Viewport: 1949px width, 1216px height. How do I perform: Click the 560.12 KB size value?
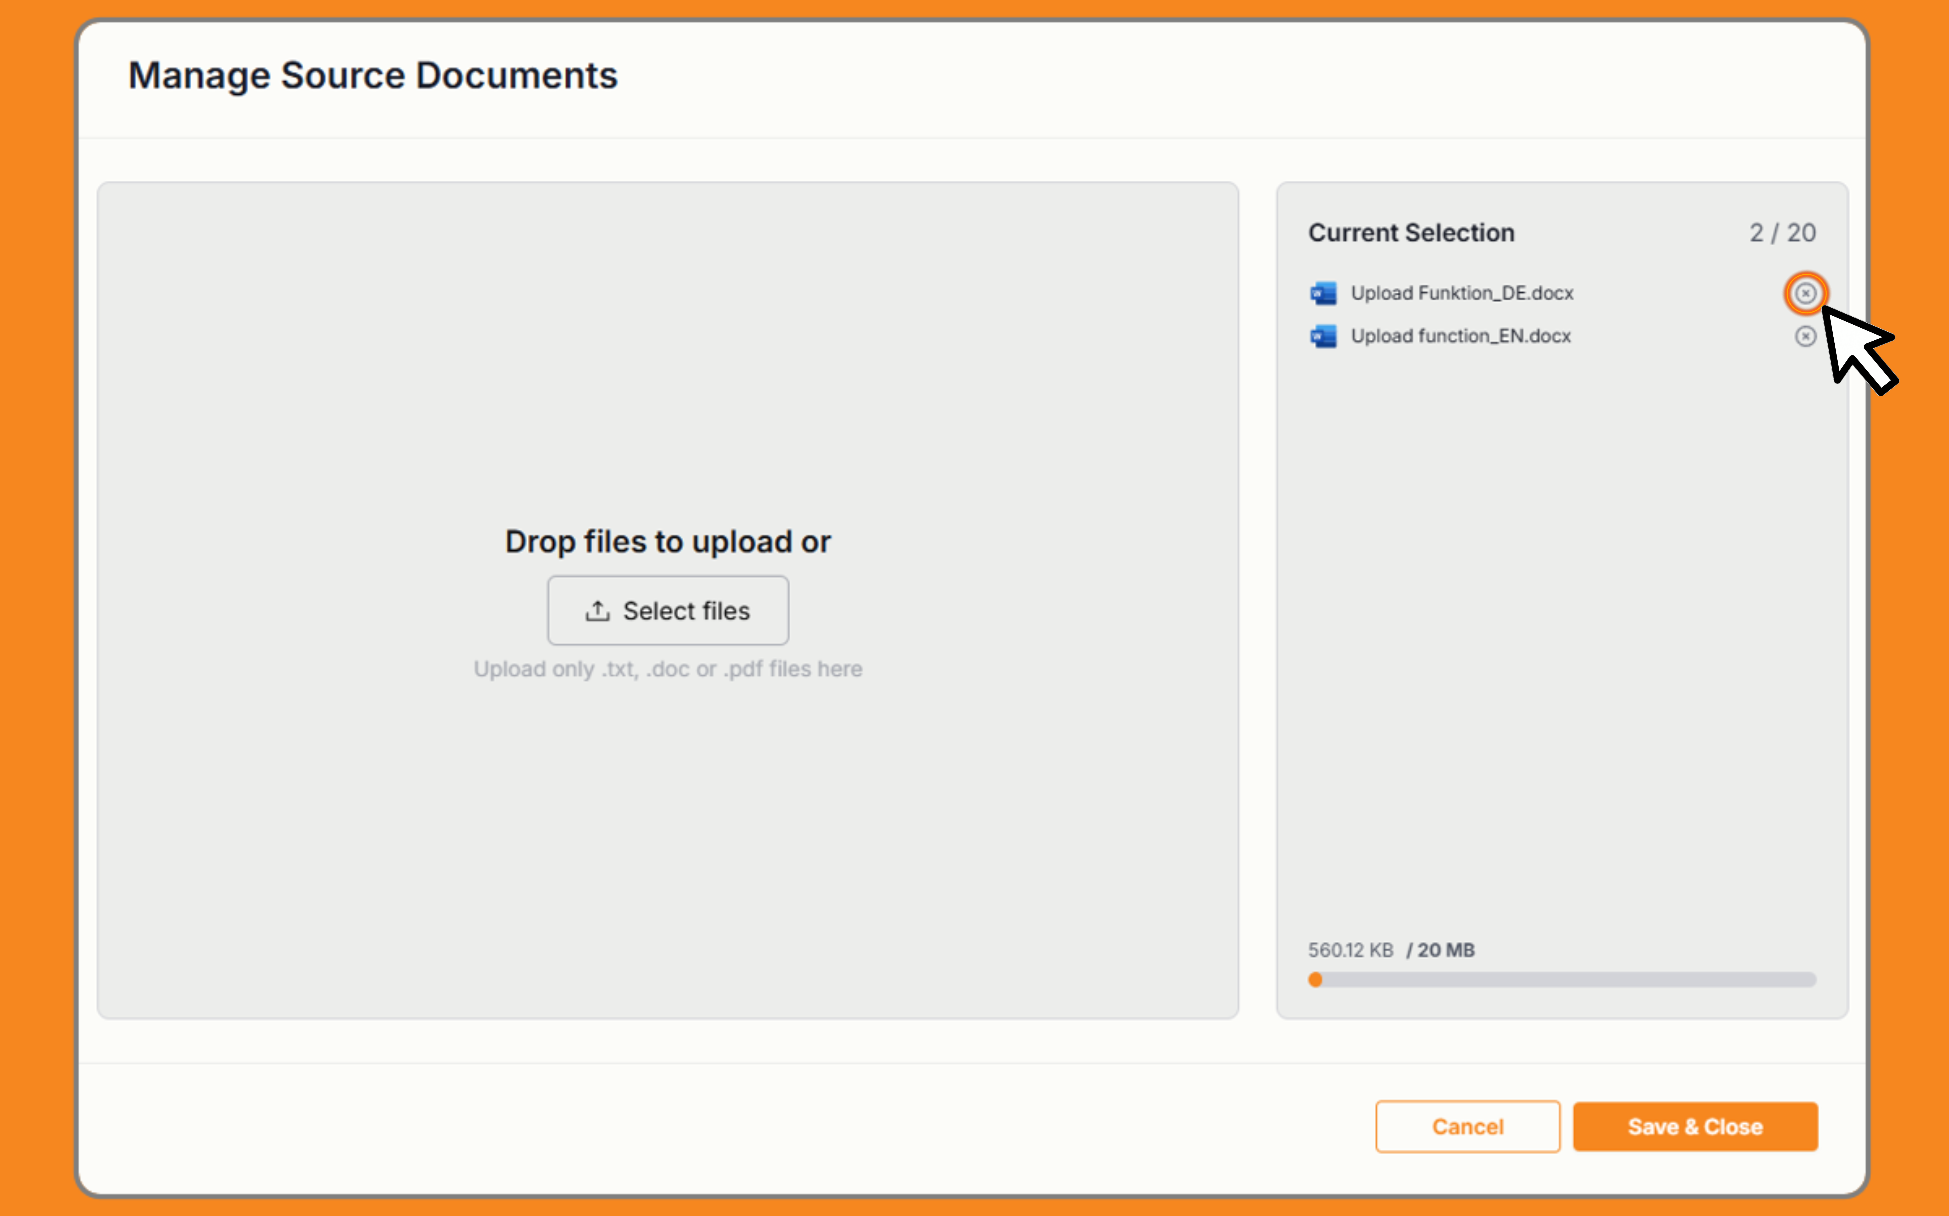coord(1350,950)
